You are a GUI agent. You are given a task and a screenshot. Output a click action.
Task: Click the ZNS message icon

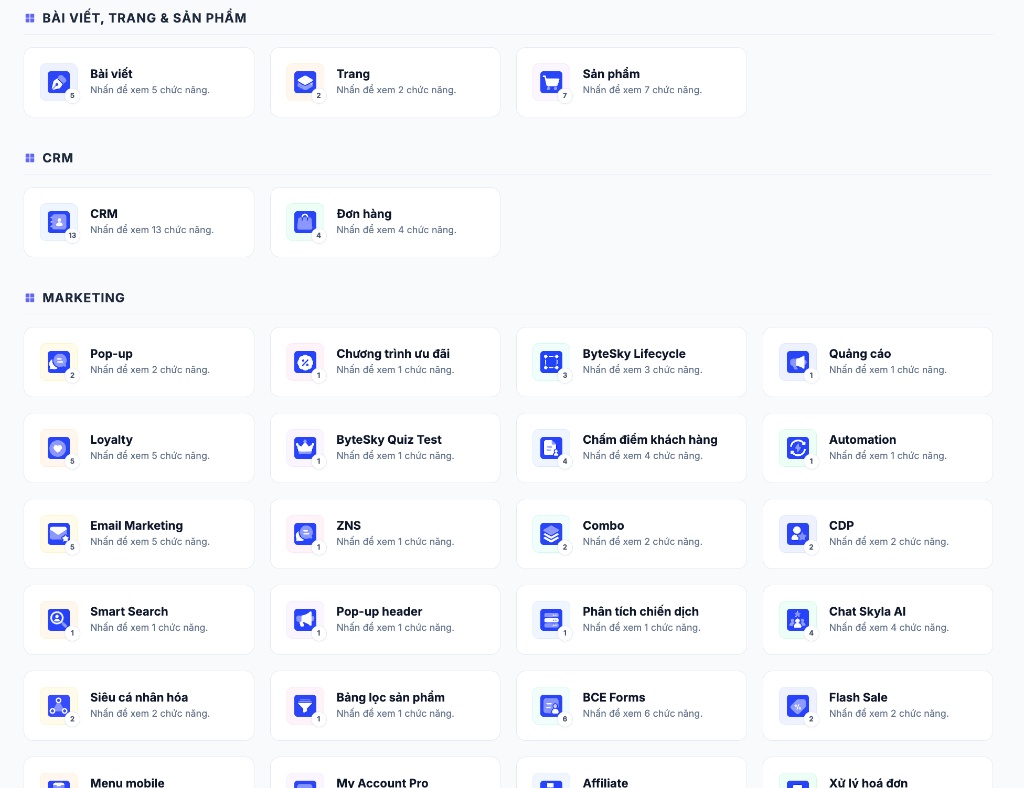[305, 534]
